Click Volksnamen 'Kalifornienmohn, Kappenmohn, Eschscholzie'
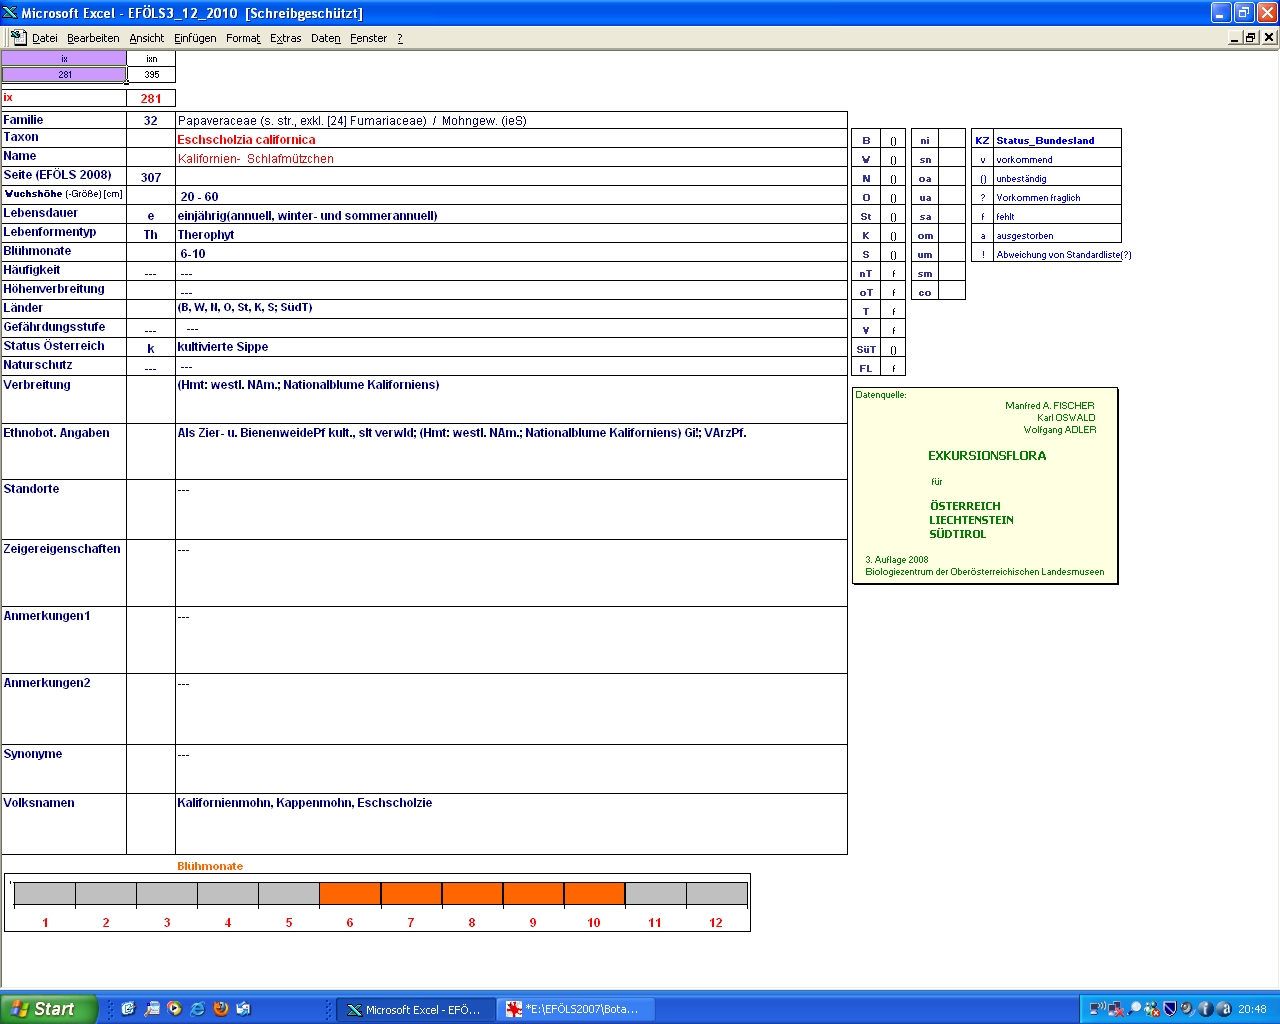Viewport: 1280px width, 1024px height. pos(305,803)
